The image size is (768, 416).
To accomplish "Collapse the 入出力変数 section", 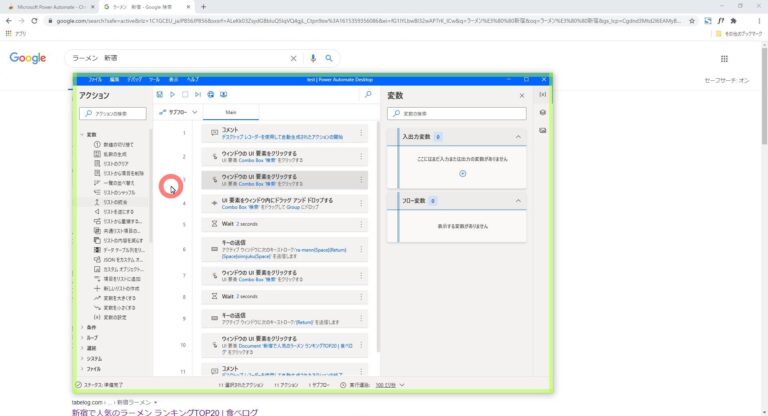I will (518, 137).
